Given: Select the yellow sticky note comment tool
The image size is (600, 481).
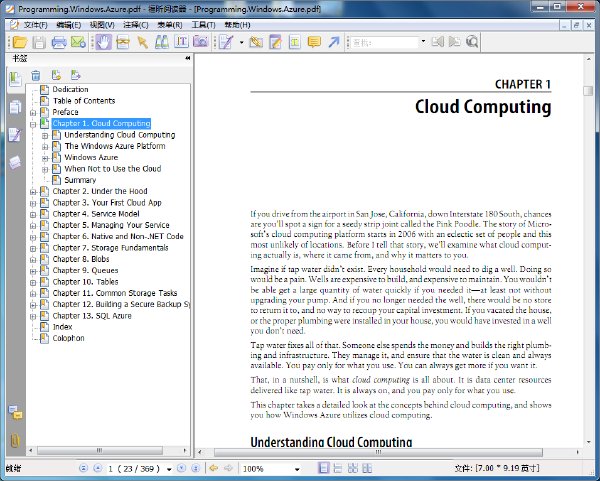Looking at the screenshot, I should (x=314, y=42).
